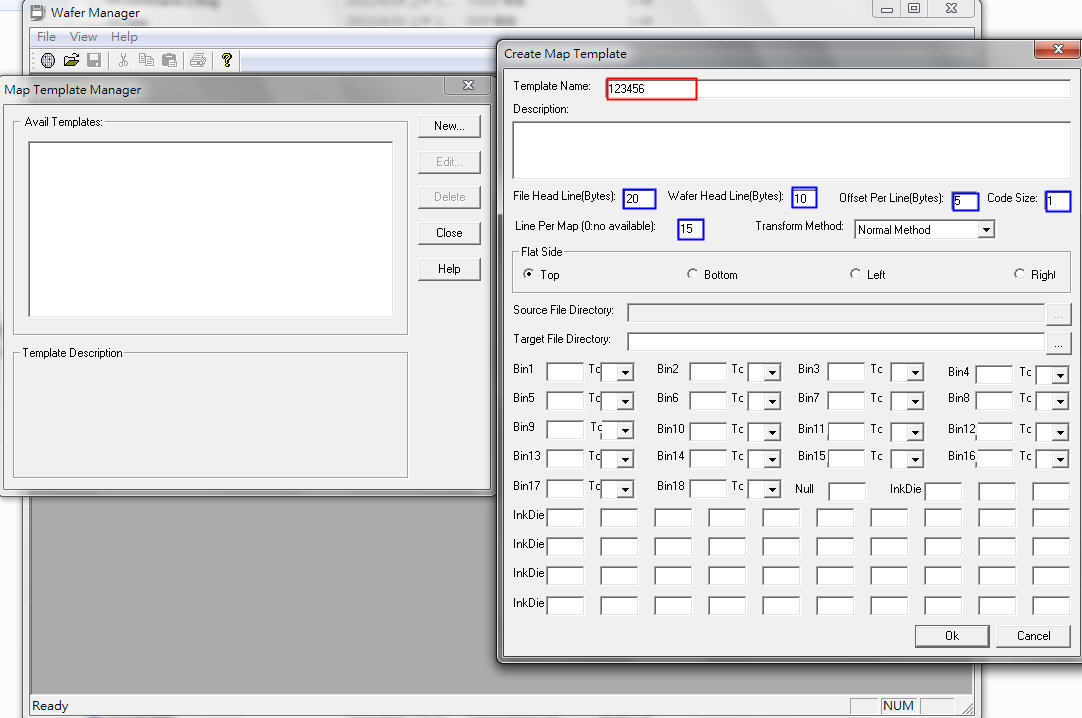1082x718 pixels.
Task: Click the yellow Help question mark icon
Action: coord(227,60)
